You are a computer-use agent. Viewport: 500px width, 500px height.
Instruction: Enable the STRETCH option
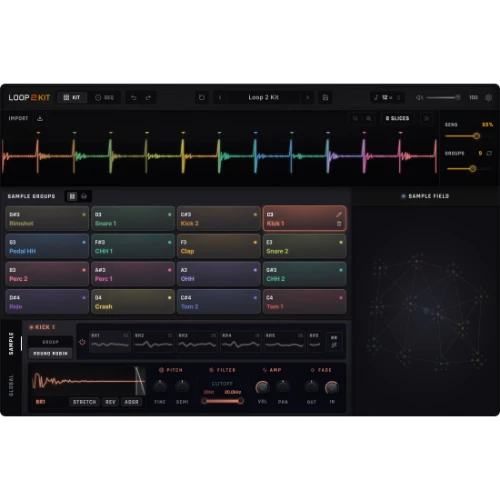[x=84, y=402]
